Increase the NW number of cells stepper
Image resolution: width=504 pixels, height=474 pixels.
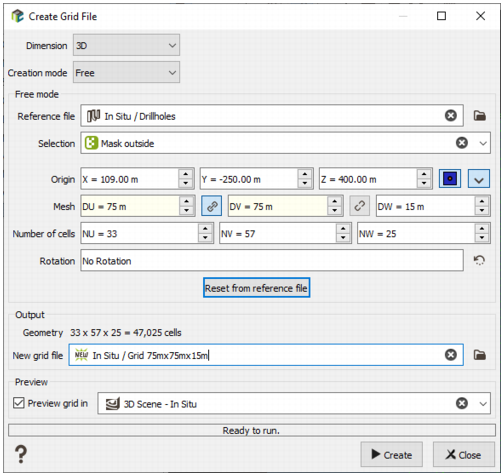coord(482,229)
